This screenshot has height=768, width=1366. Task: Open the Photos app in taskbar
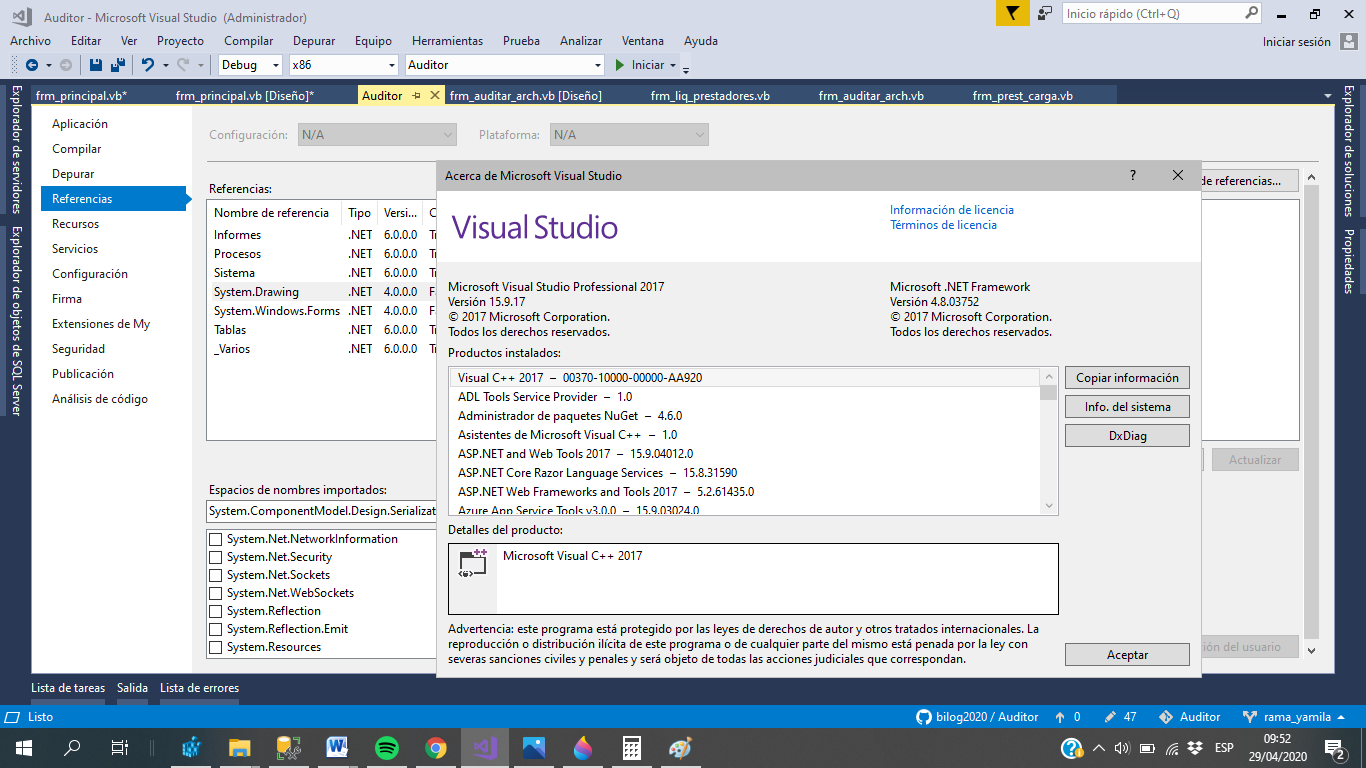point(534,748)
